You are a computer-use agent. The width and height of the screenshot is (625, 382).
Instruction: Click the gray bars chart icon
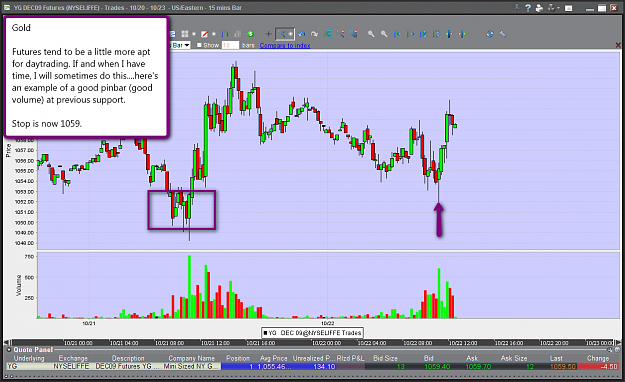pyautogui.click(x=238, y=34)
